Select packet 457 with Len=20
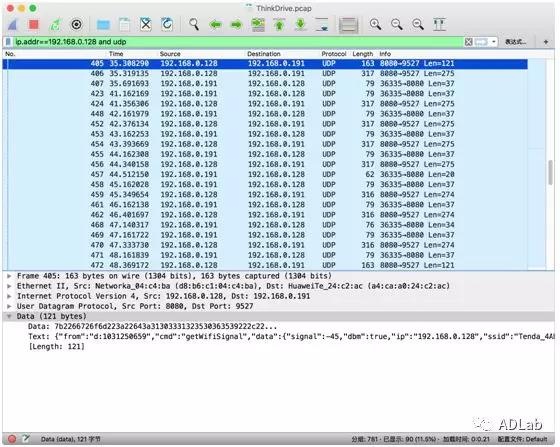This screenshot has width=560, height=447. pos(265,174)
